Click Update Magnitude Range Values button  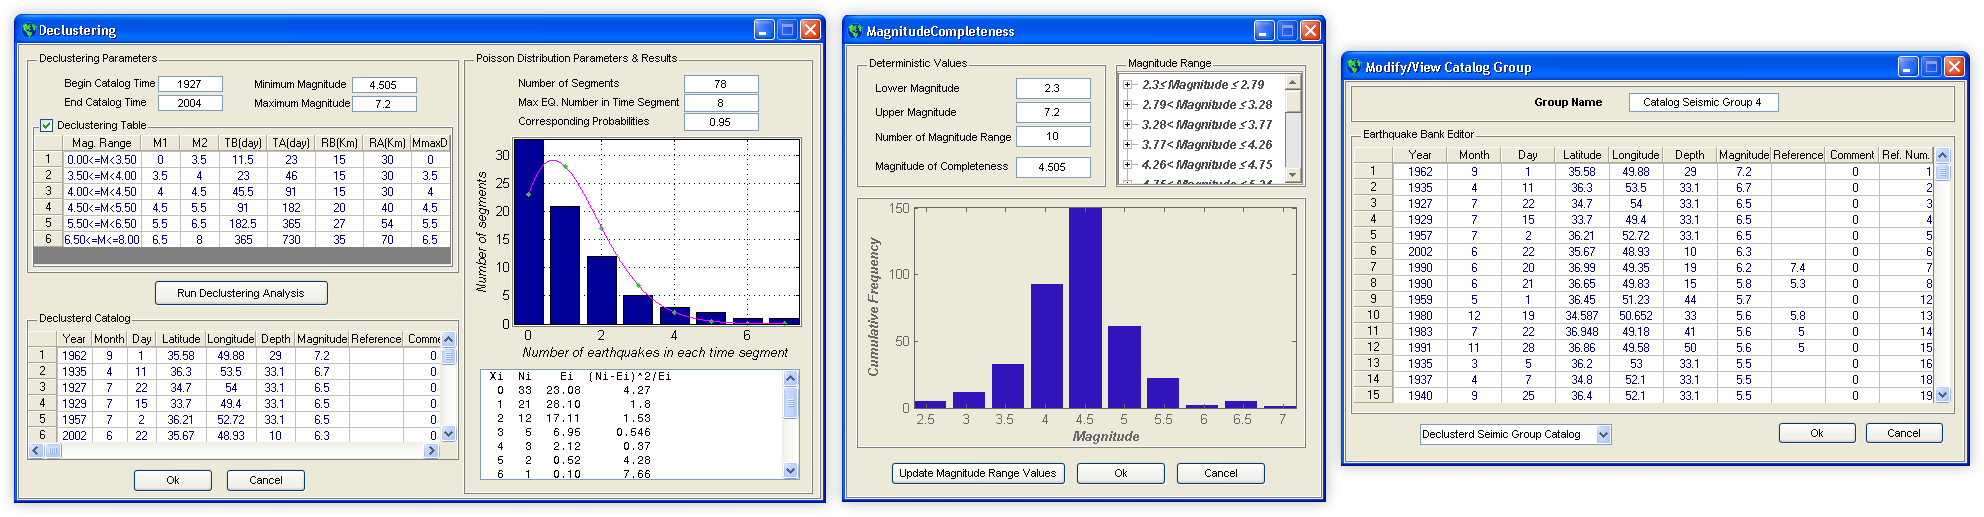tap(977, 473)
